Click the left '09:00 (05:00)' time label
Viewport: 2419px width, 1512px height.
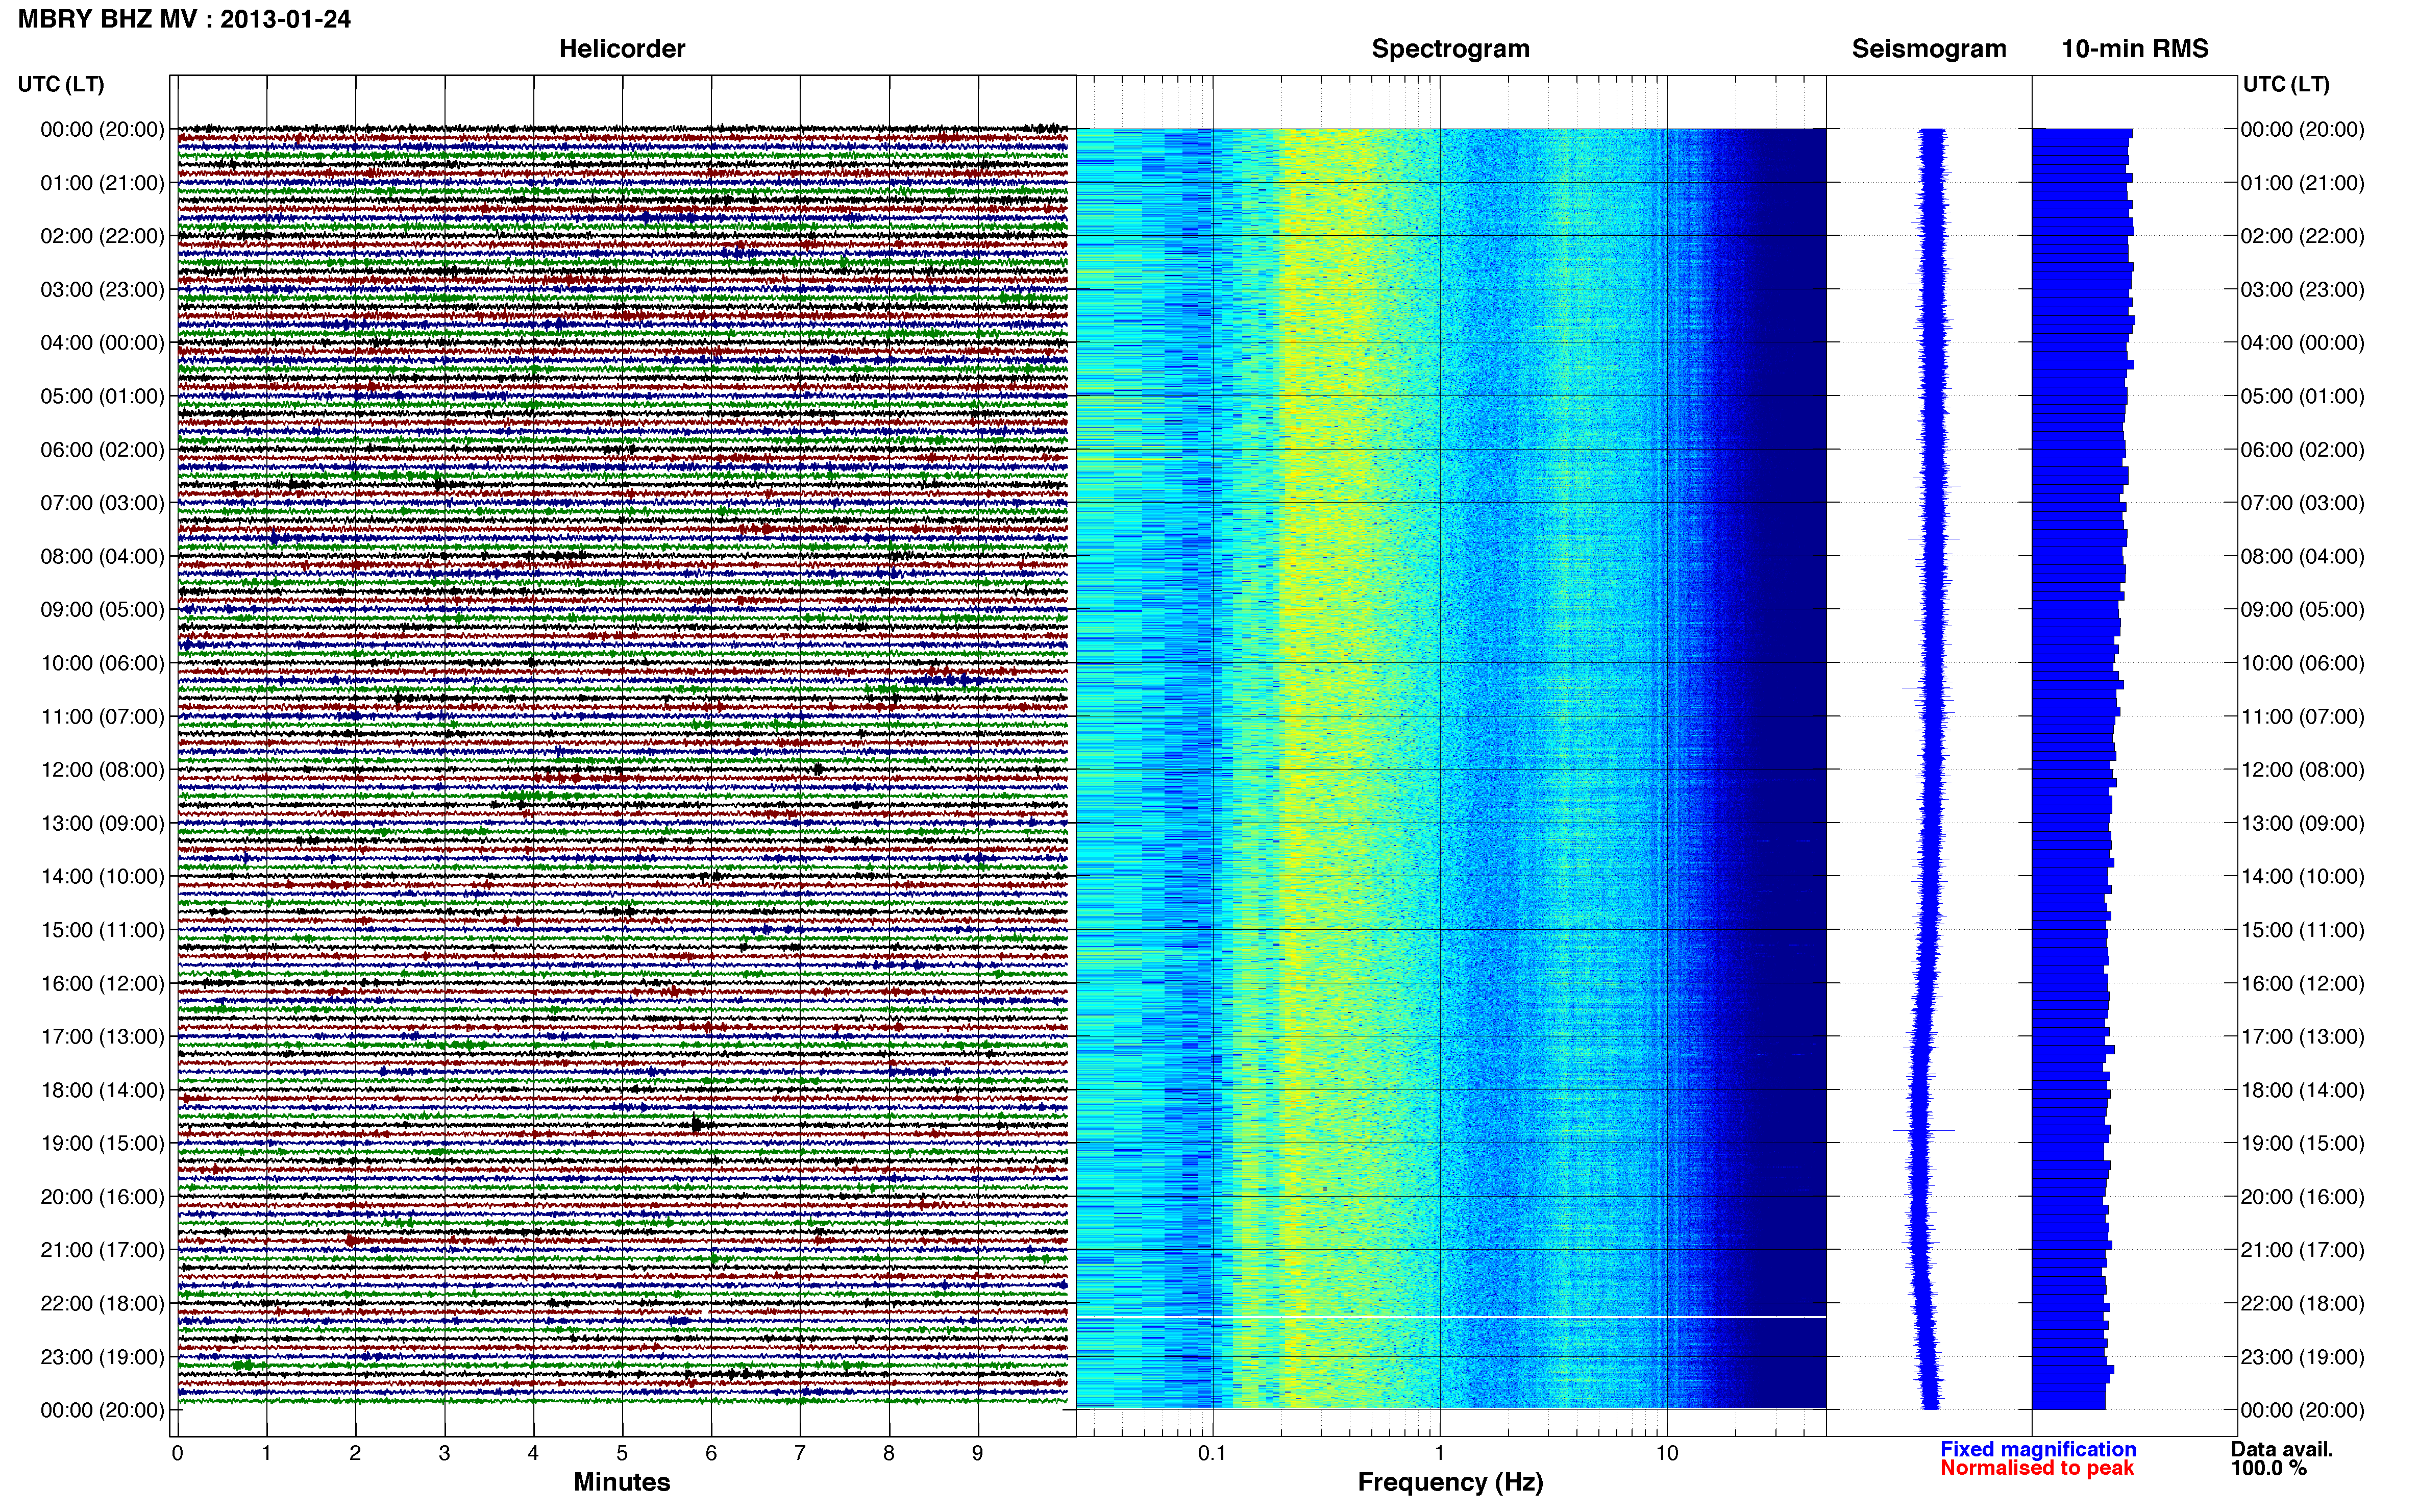(102, 610)
